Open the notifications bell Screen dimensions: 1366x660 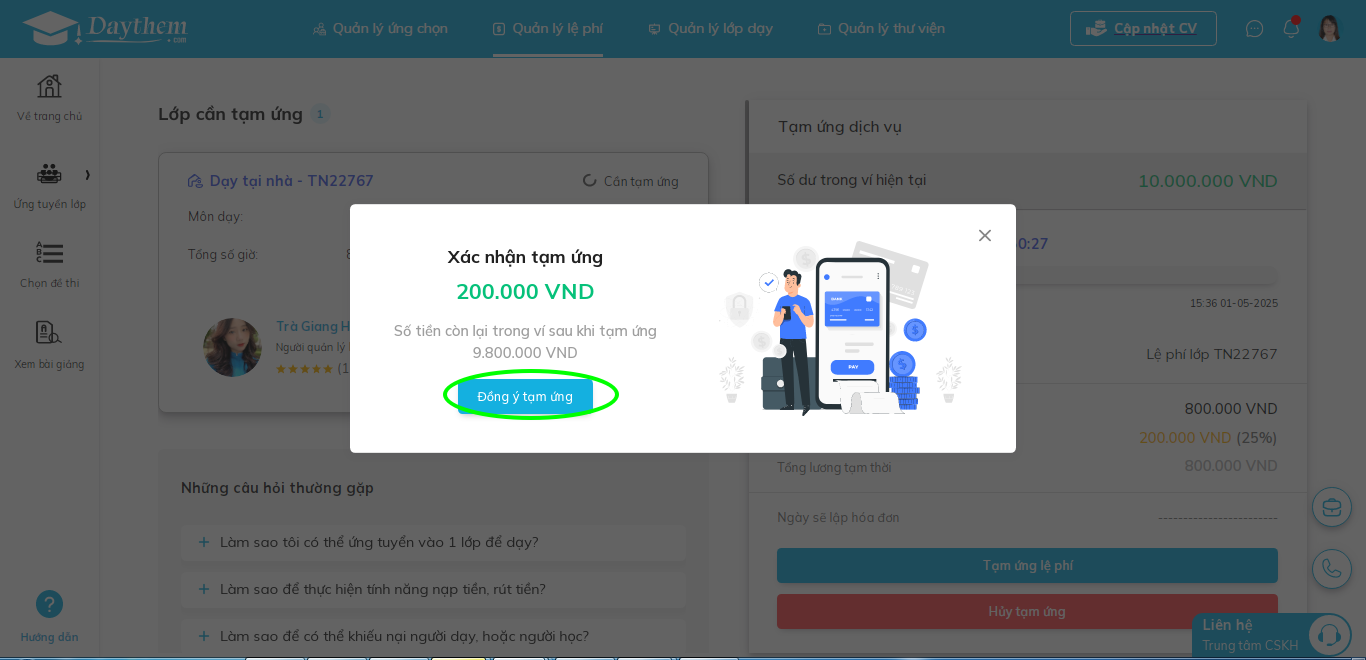pos(1291,28)
